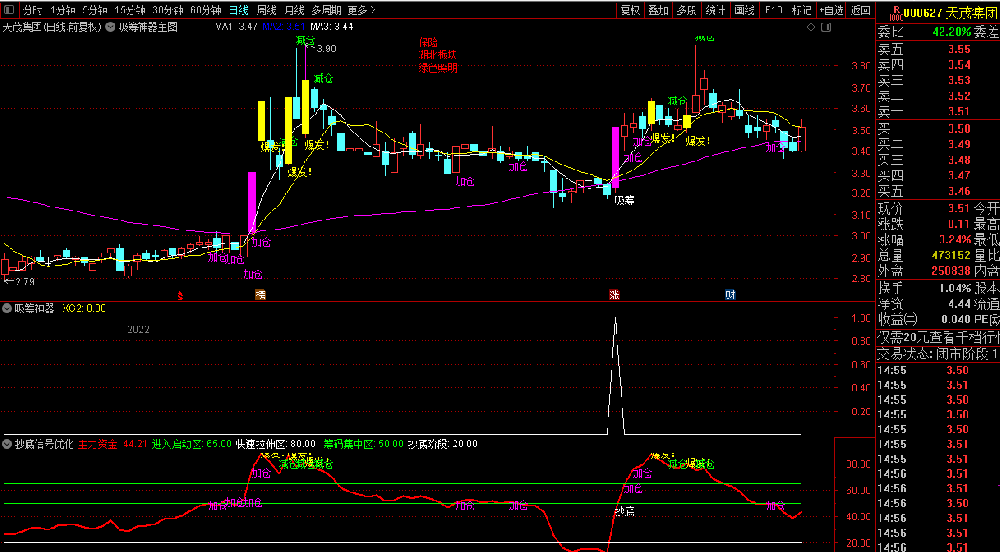
Task: Open the 吸筹 sub-indicator panel dropdown
Action: tap(8, 308)
